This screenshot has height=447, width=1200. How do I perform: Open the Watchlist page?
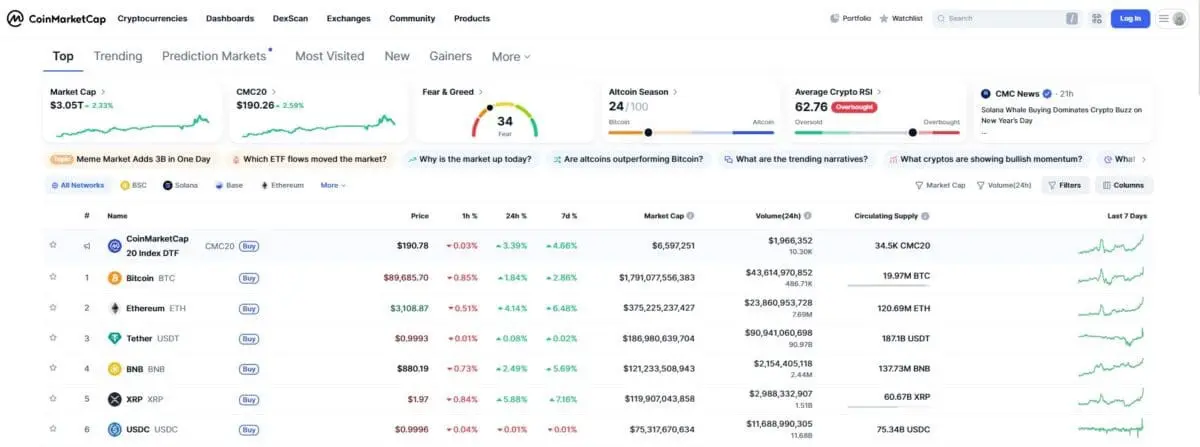(x=901, y=18)
